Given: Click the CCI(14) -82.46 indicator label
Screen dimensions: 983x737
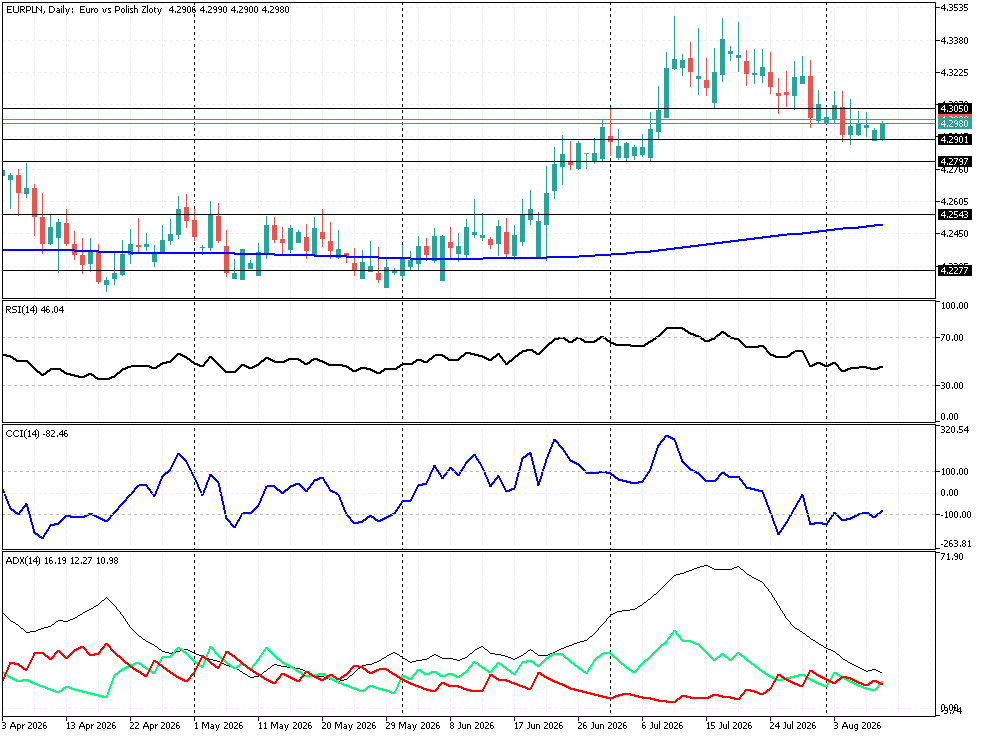Looking at the screenshot, I should tap(36, 434).
